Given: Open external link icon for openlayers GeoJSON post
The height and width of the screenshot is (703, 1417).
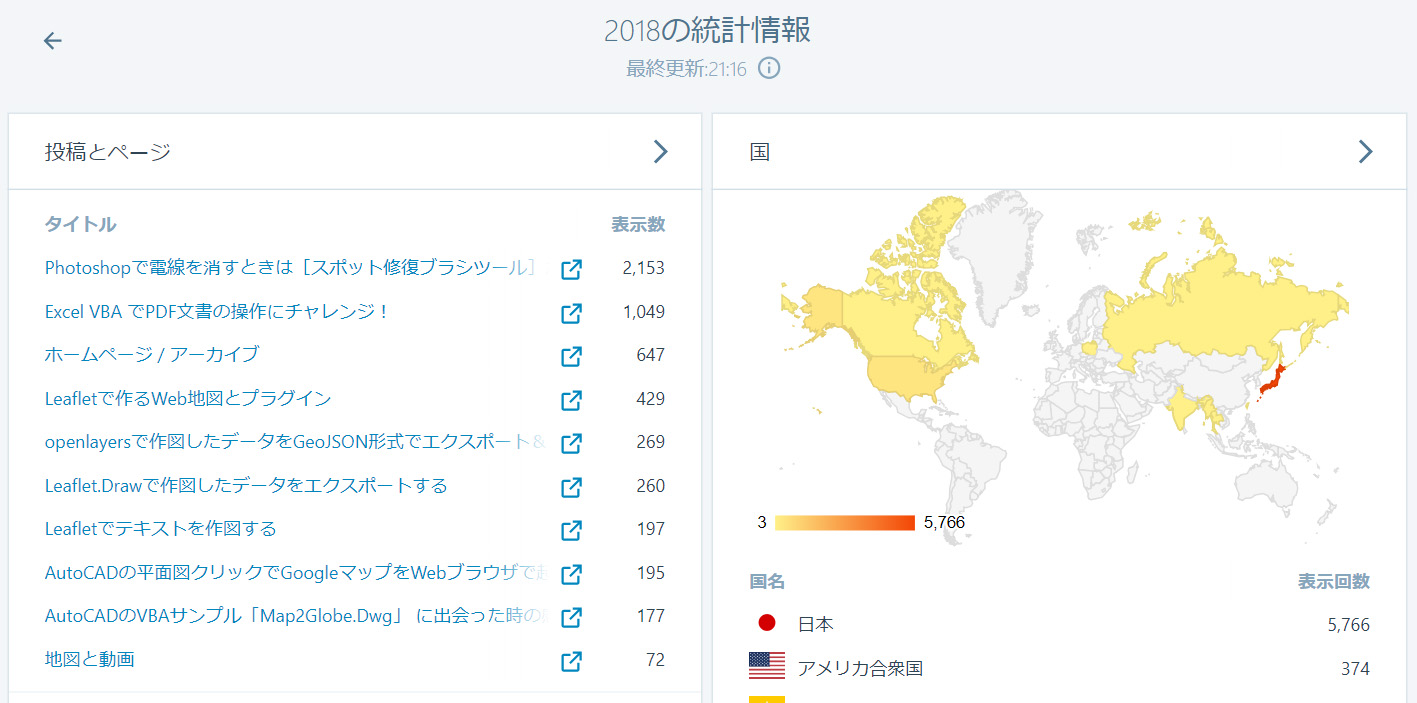Looking at the screenshot, I should point(571,443).
